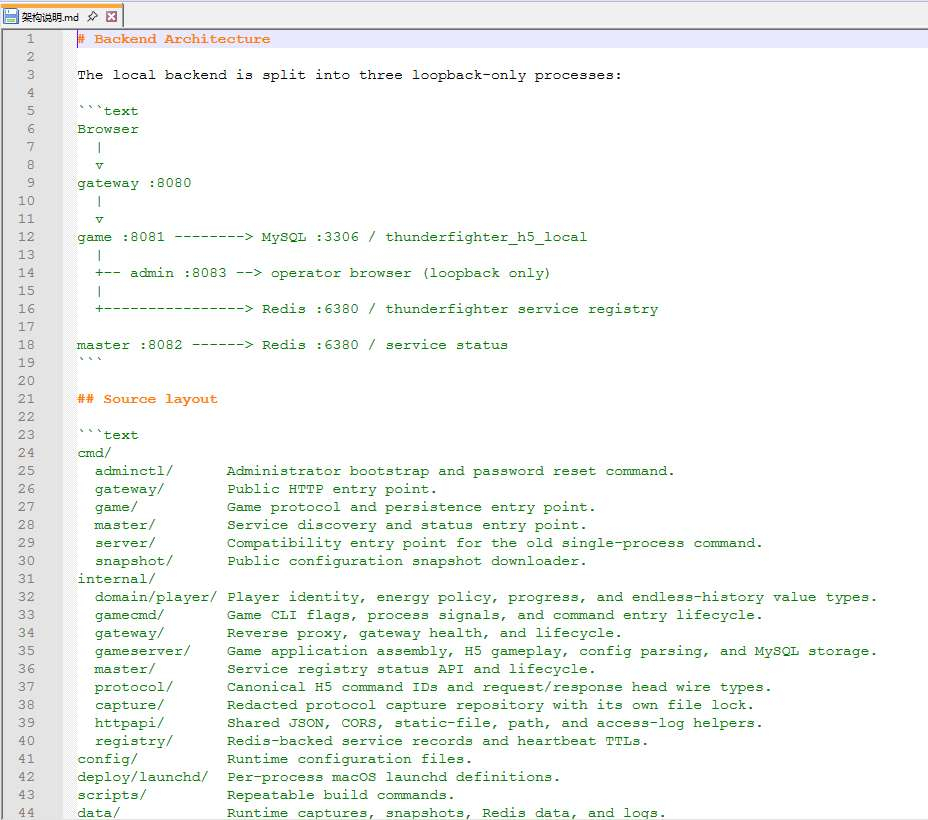Click the word 'loopback-only' in line 3
Viewport: 928px width, 820px height.
point(469,75)
